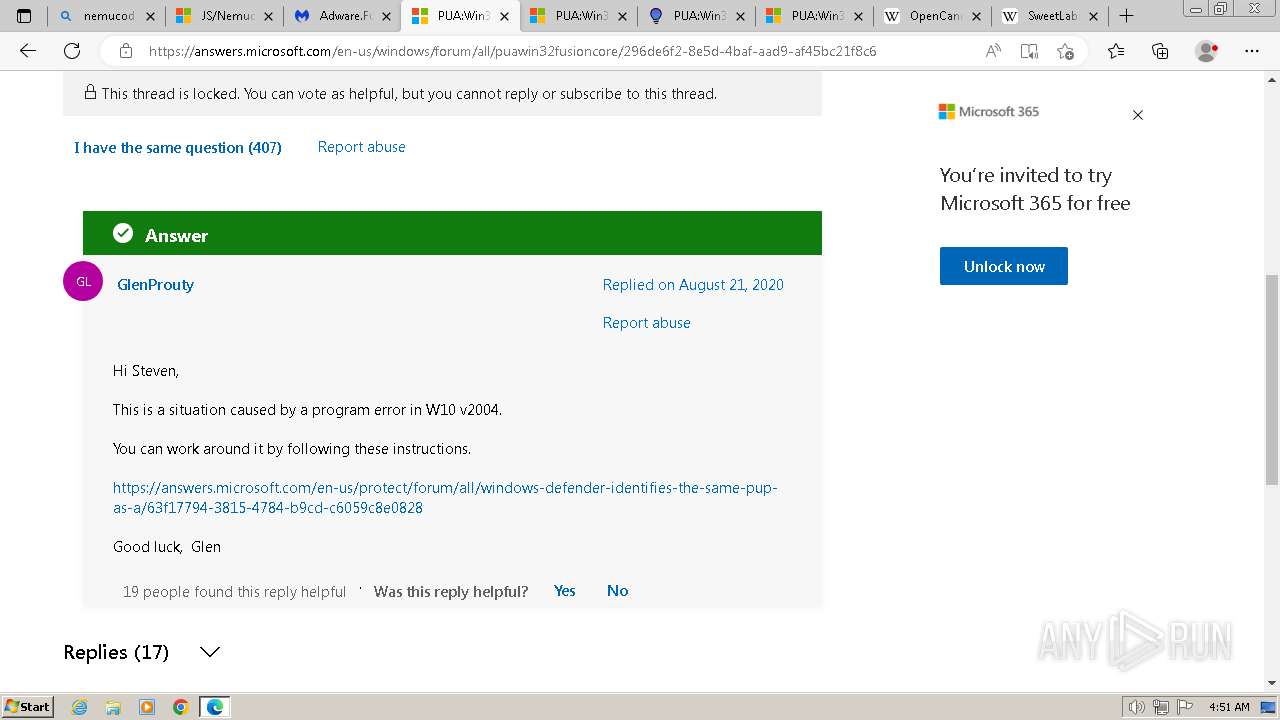Click the Replied on August 21, 2020 text
The height and width of the screenshot is (720, 1280).
(693, 285)
